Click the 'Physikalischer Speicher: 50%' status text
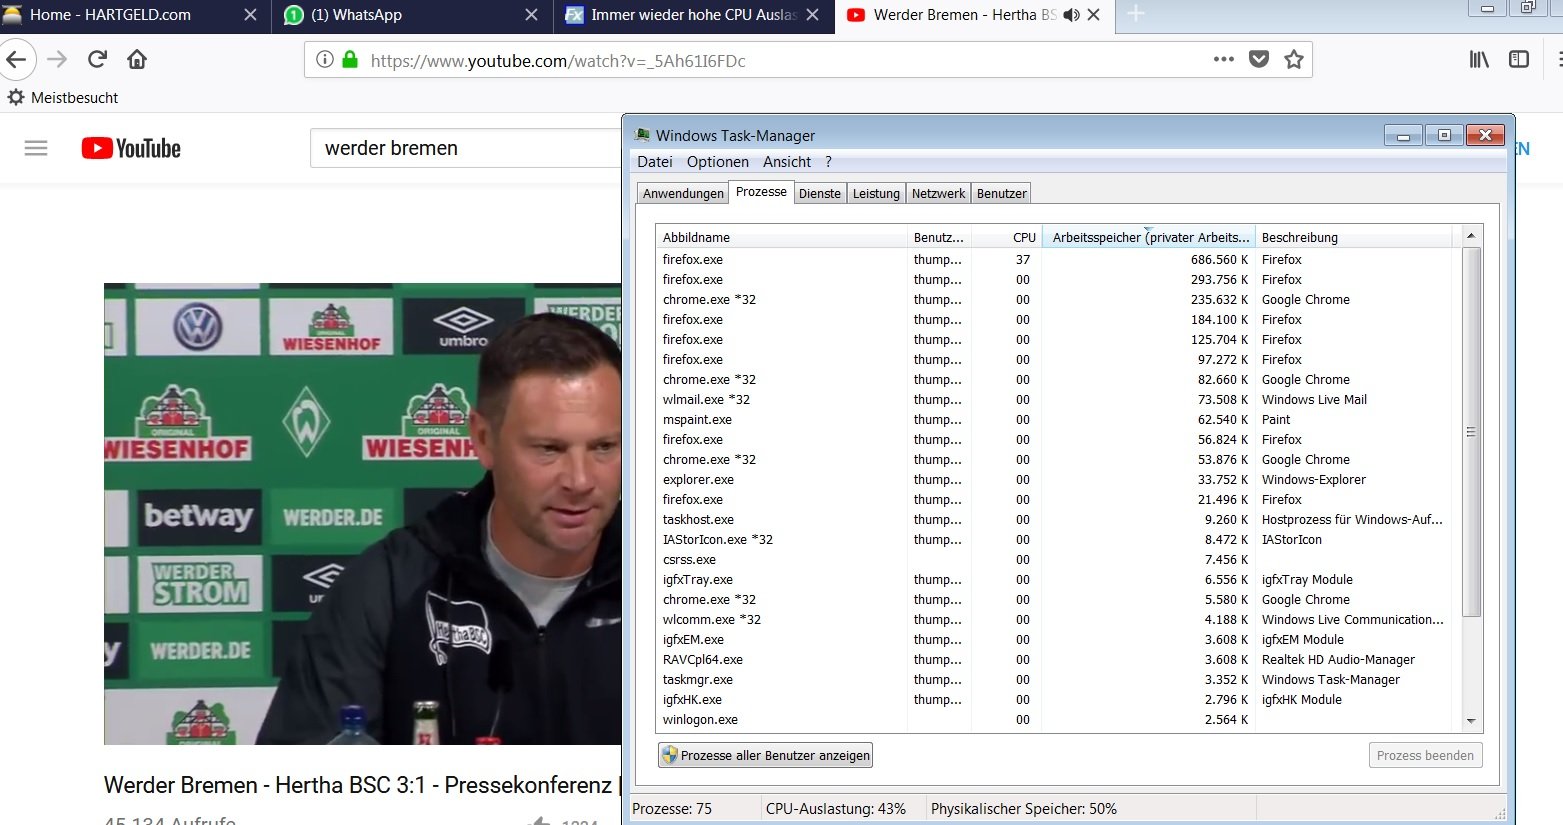Screen dimensions: 1563x825 (1024, 809)
